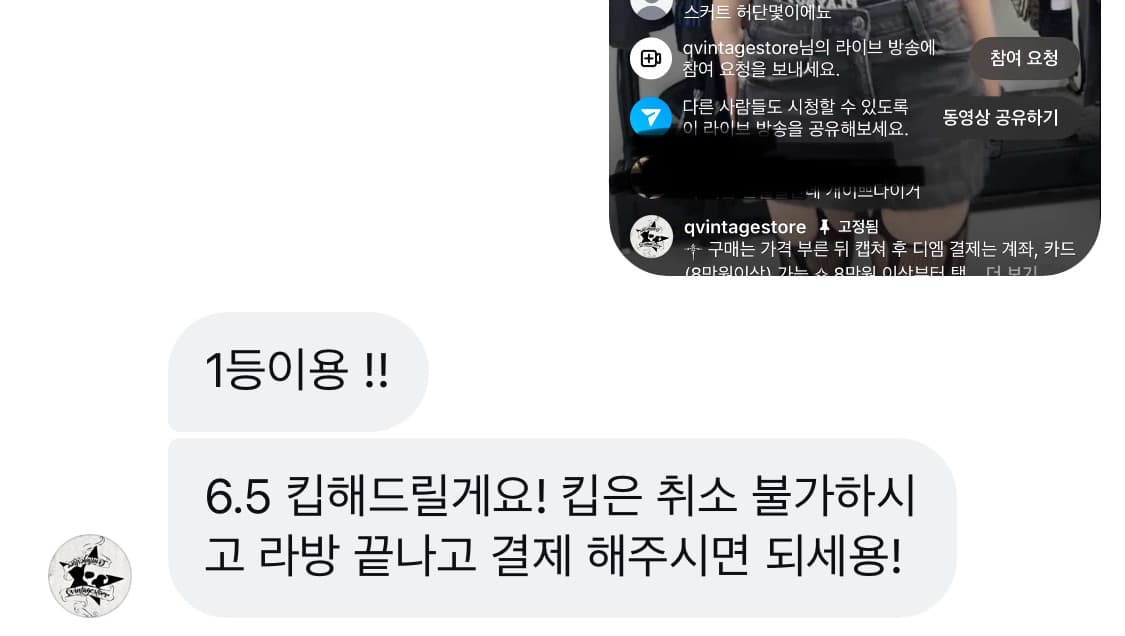Open qvintagestore avatar in pinned comment

tap(651, 236)
